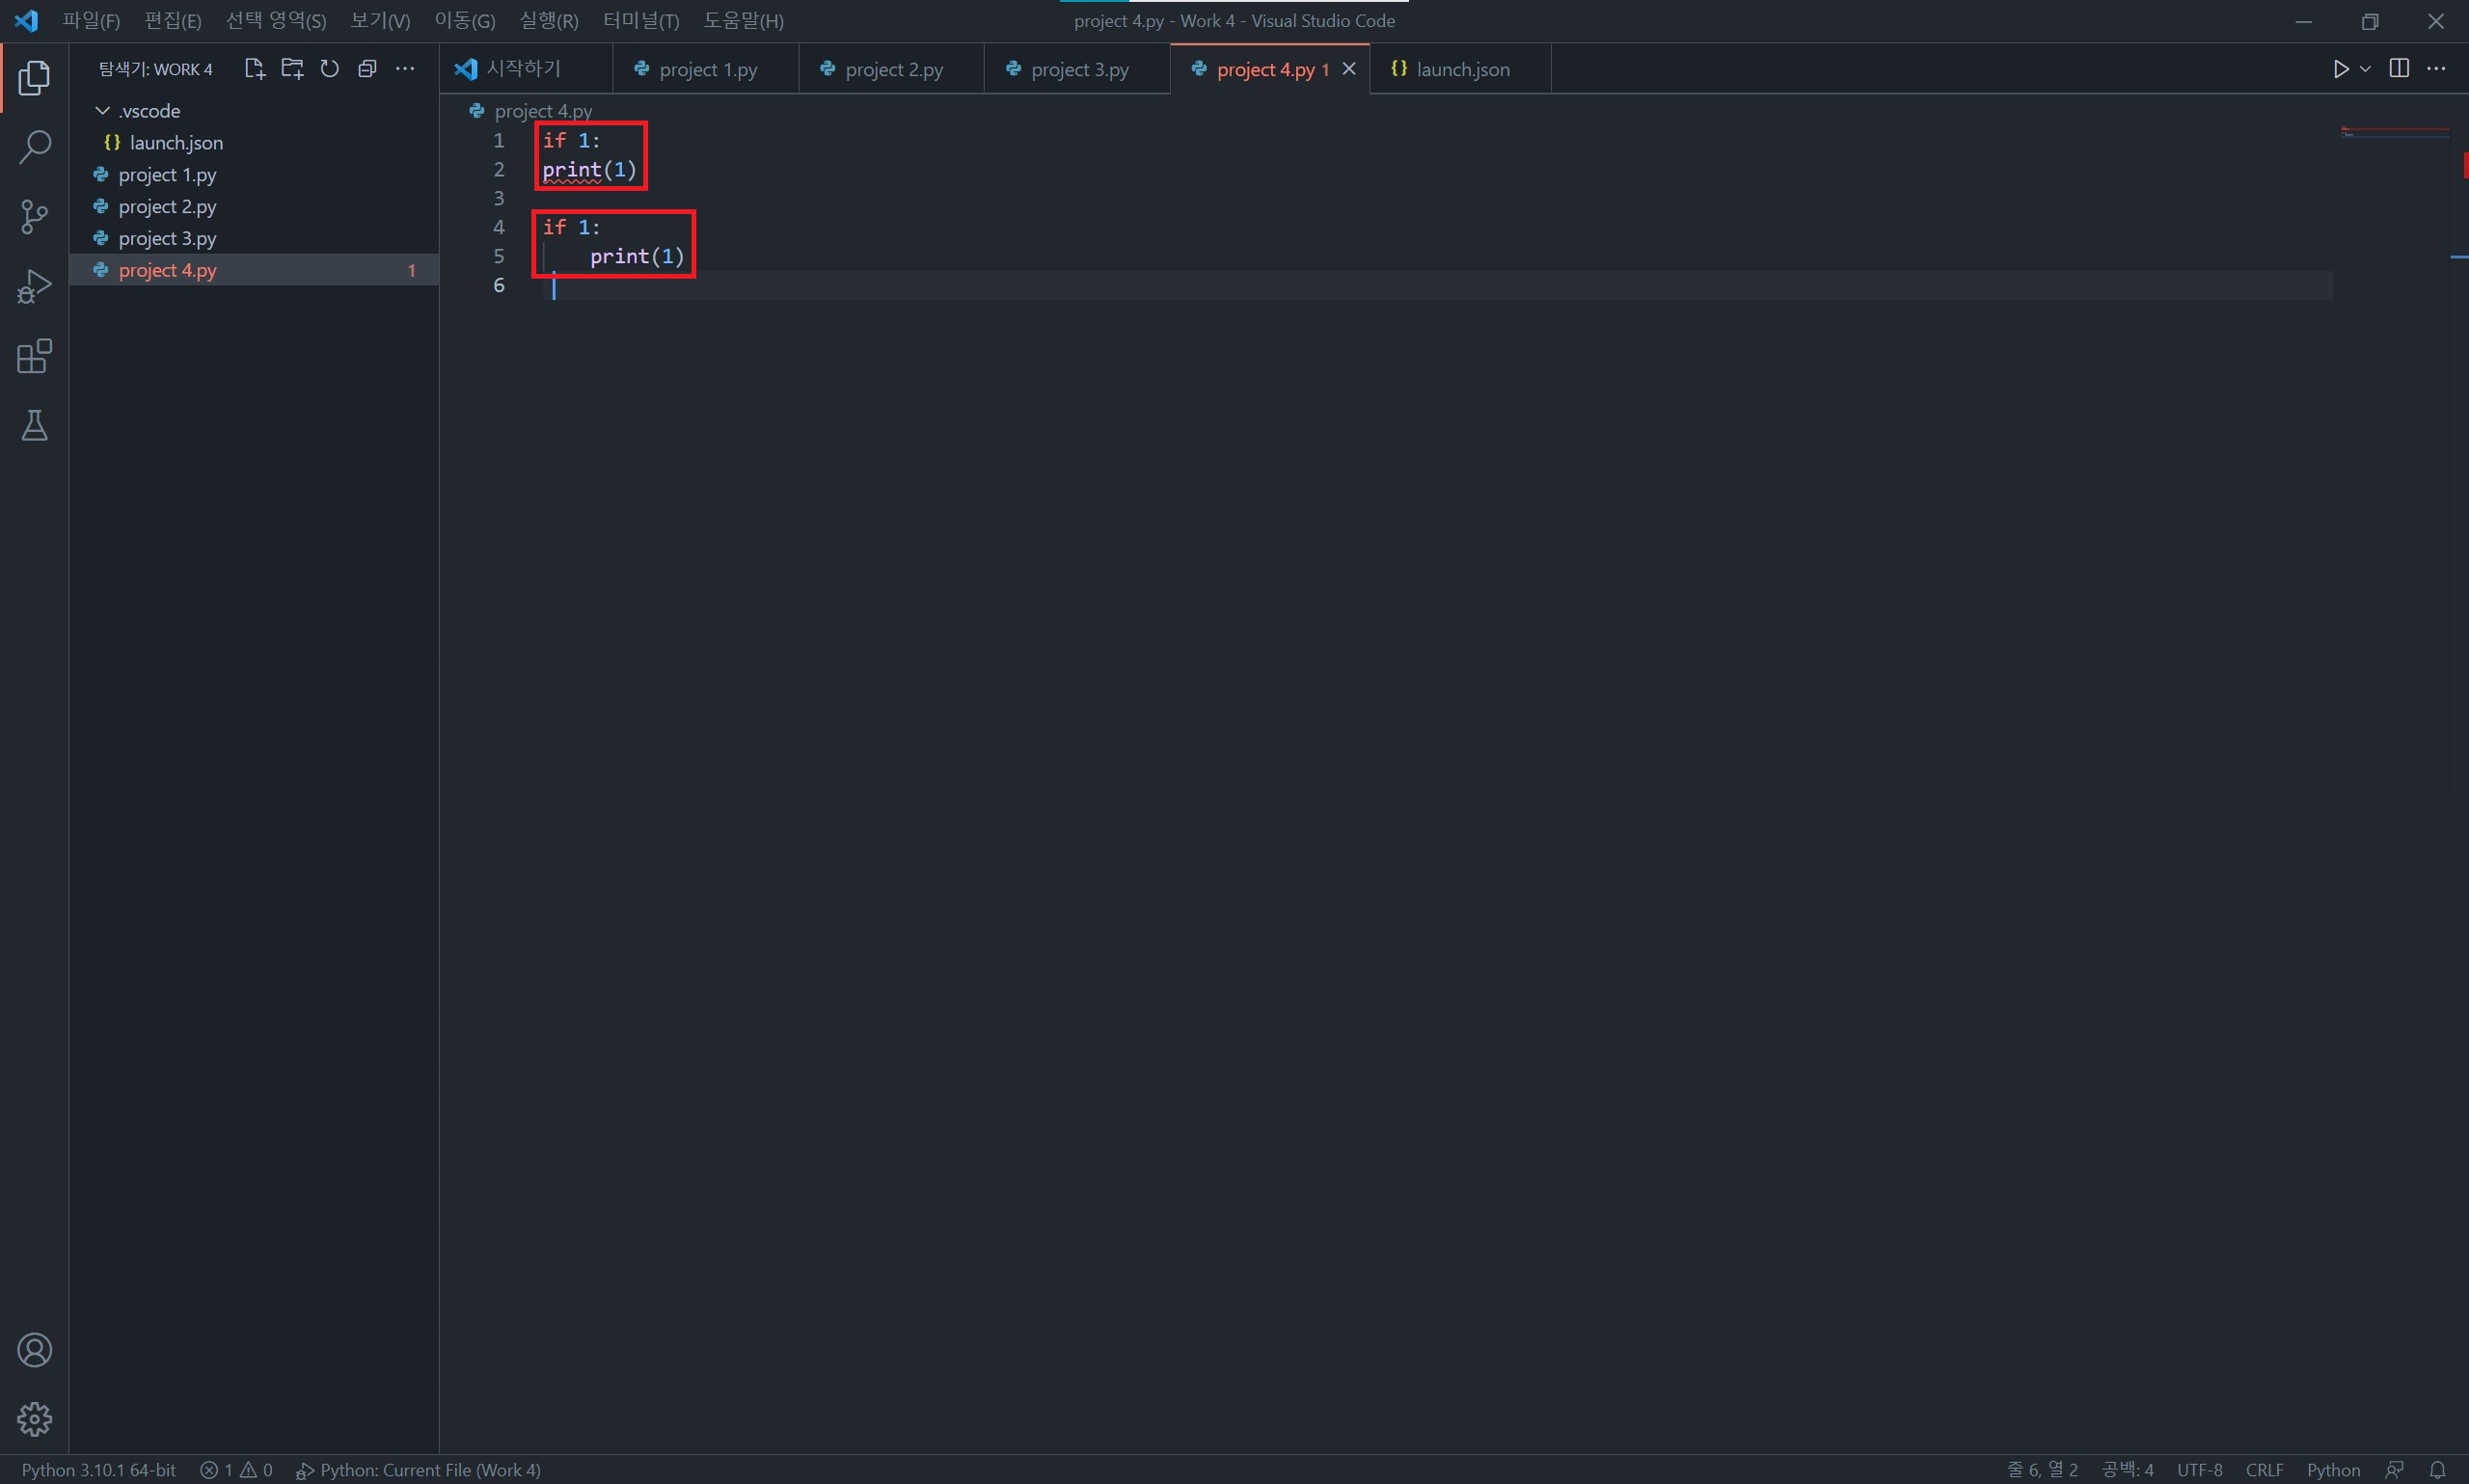Open the Search view in activity bar
2469x1484 pixels.
(x=34, y=147)
